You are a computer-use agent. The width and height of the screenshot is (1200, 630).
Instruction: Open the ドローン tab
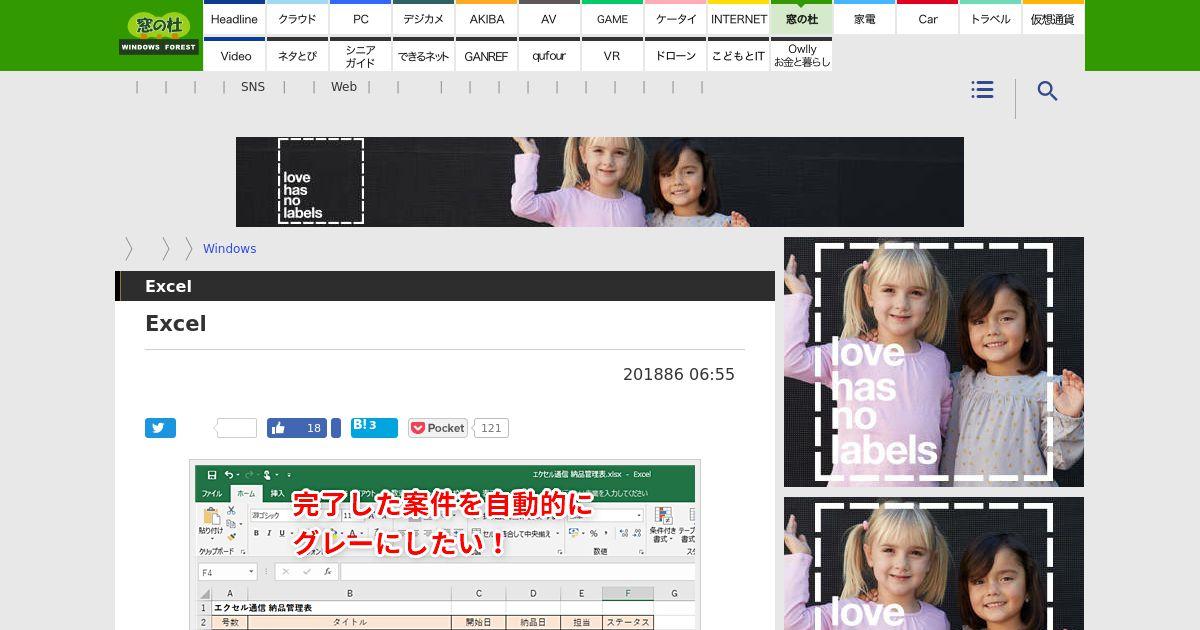(x=676, y=55)
